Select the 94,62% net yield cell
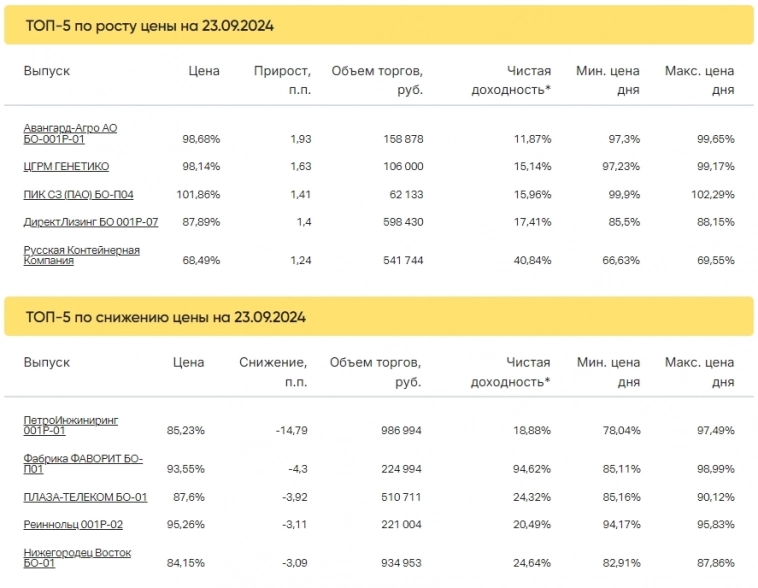The height and width of the screenshot is (588, 758). pos(531,464)
